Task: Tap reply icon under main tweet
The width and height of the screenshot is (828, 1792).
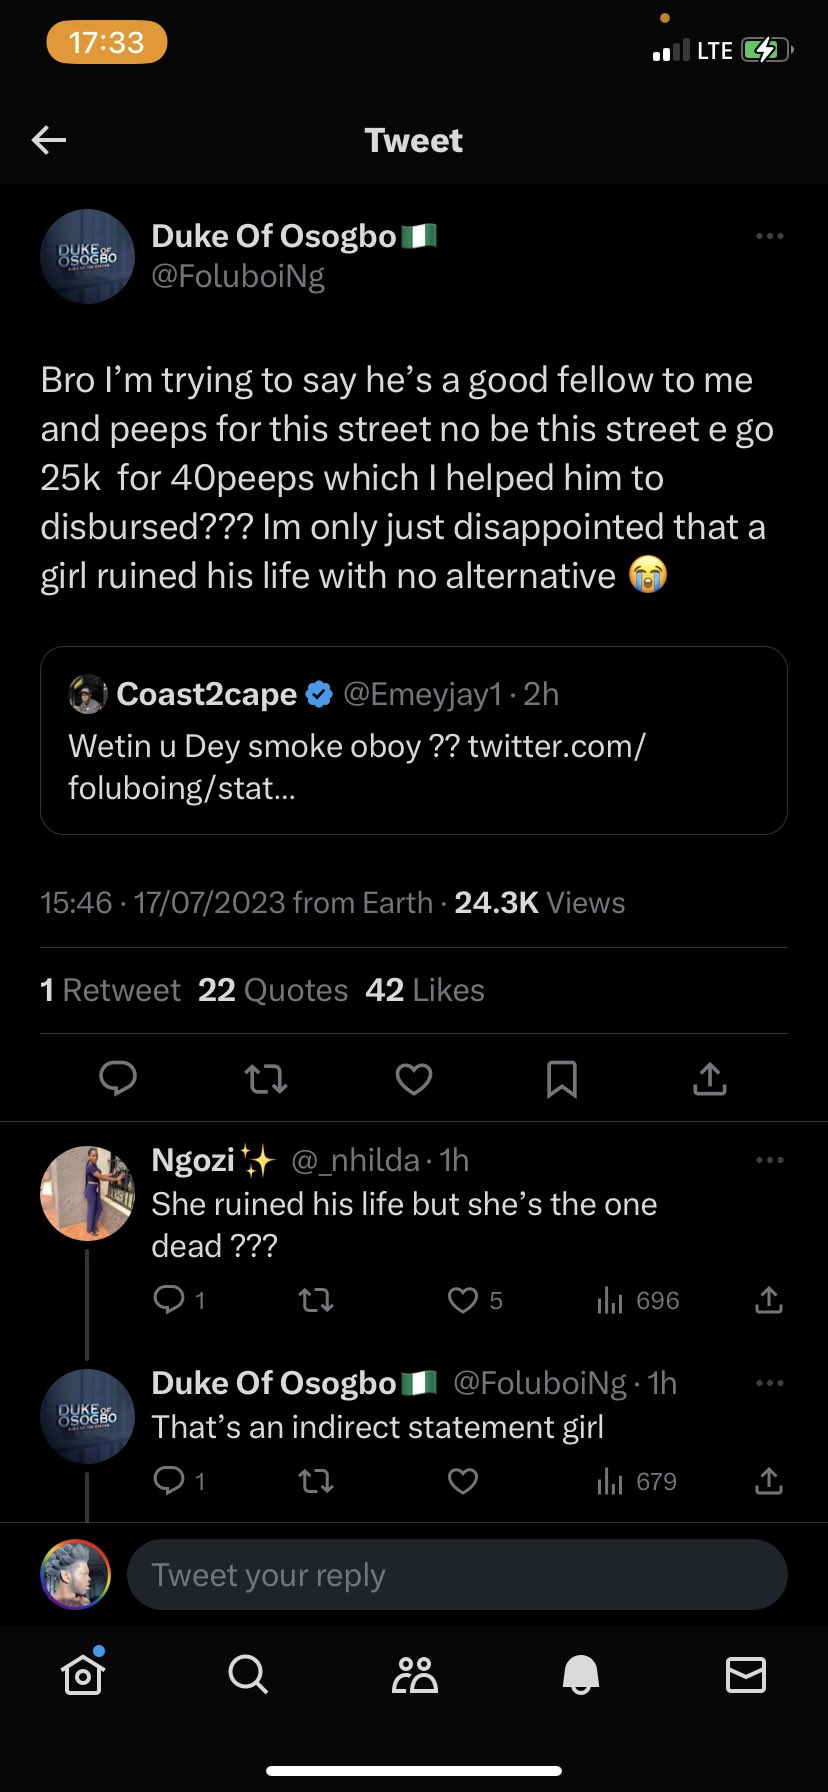Action: click(118, 1078)
